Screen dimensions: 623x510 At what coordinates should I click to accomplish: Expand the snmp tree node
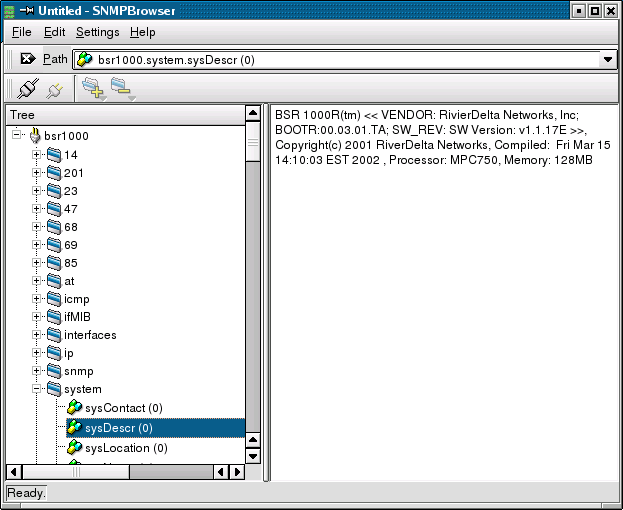coord(36,371)
